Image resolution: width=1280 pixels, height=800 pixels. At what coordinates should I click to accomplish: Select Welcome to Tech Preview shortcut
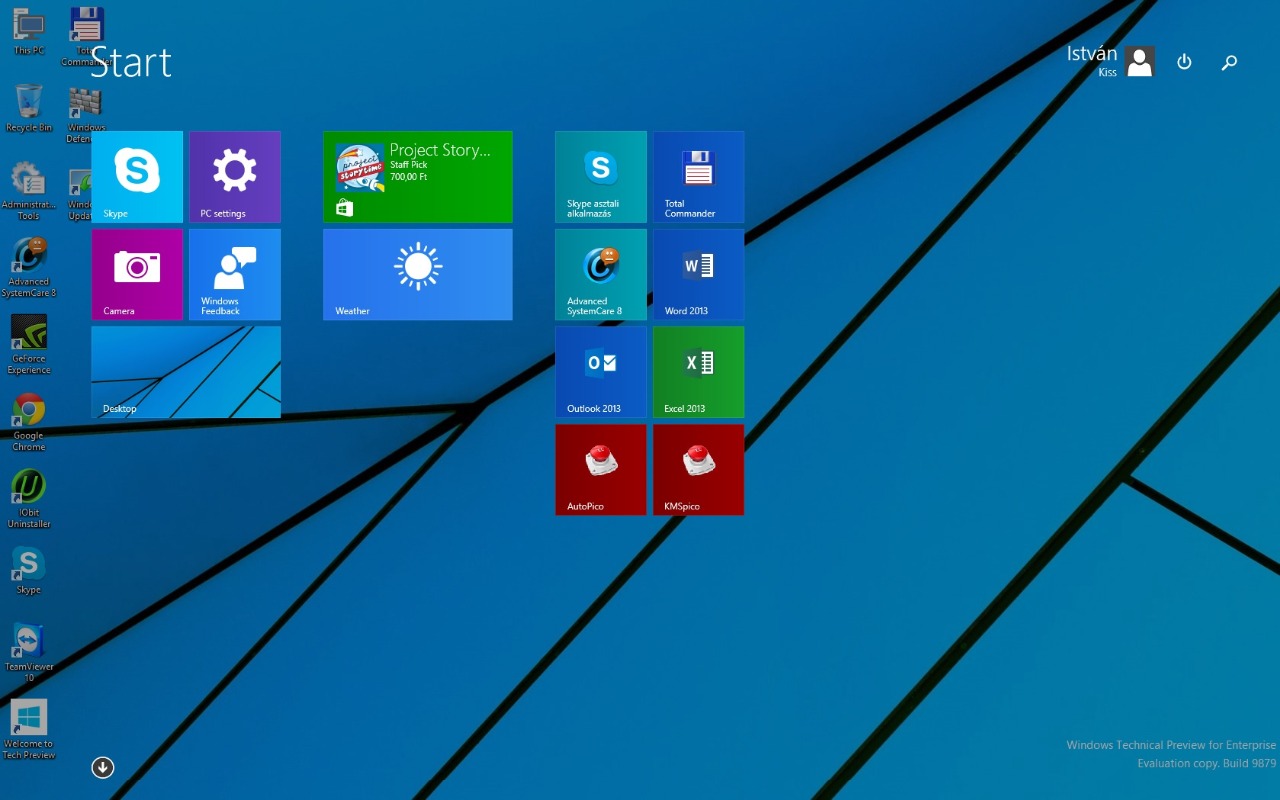pyautogui.click(x=29, y=730)
